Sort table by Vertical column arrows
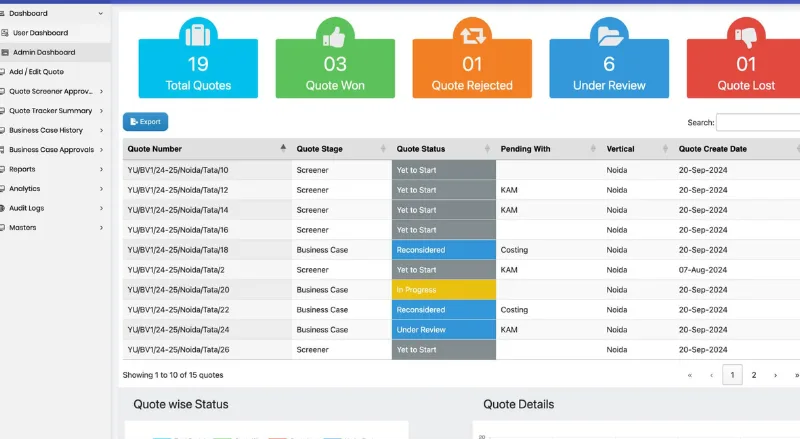The height and width of the screenshot is (439, 800). click(x=665, y=149)
